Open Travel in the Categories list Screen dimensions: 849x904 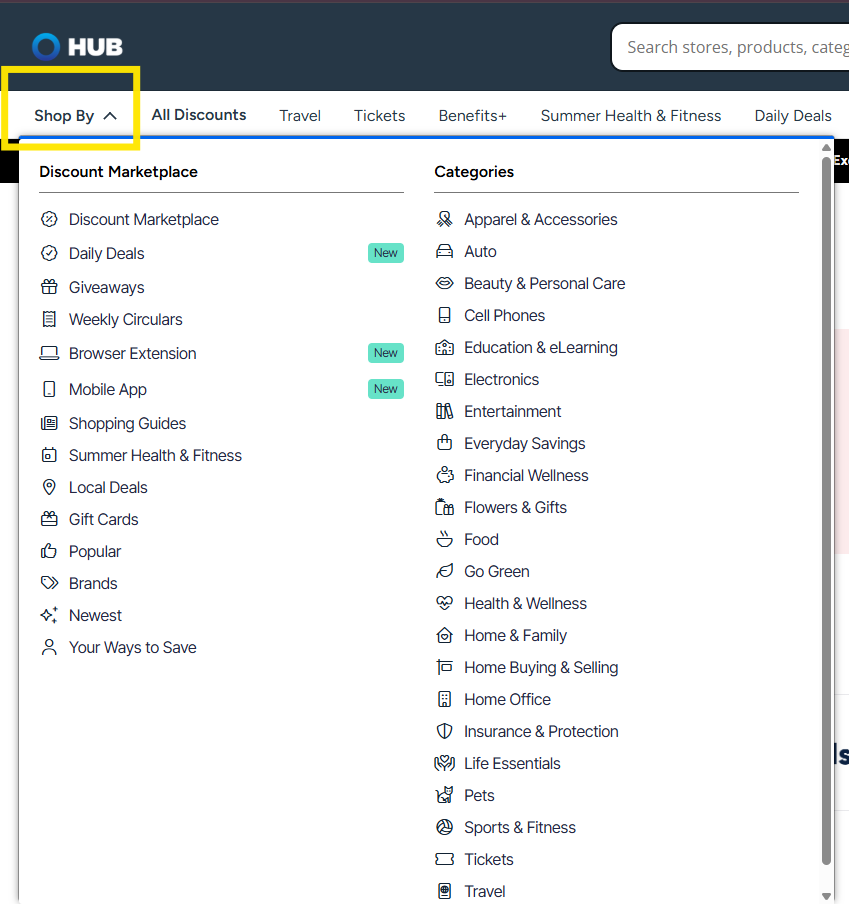[x=484, y=891]
